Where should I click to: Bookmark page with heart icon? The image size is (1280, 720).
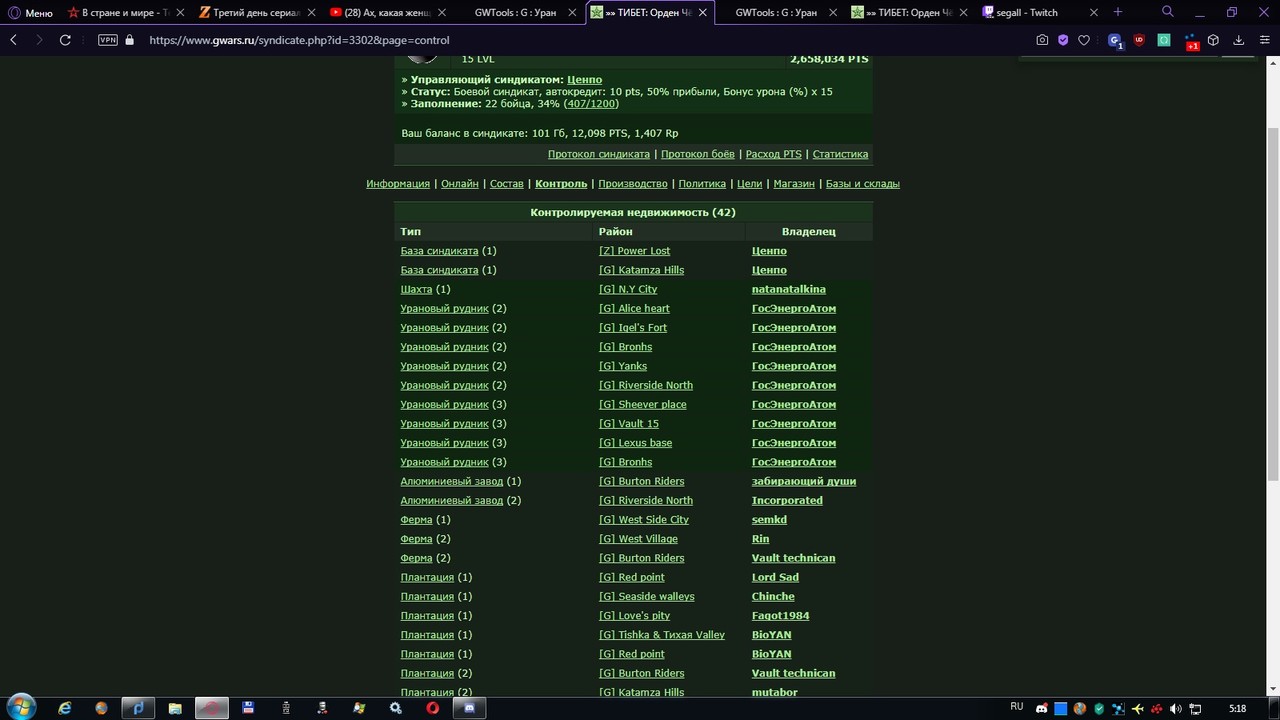coord(1084,40)
